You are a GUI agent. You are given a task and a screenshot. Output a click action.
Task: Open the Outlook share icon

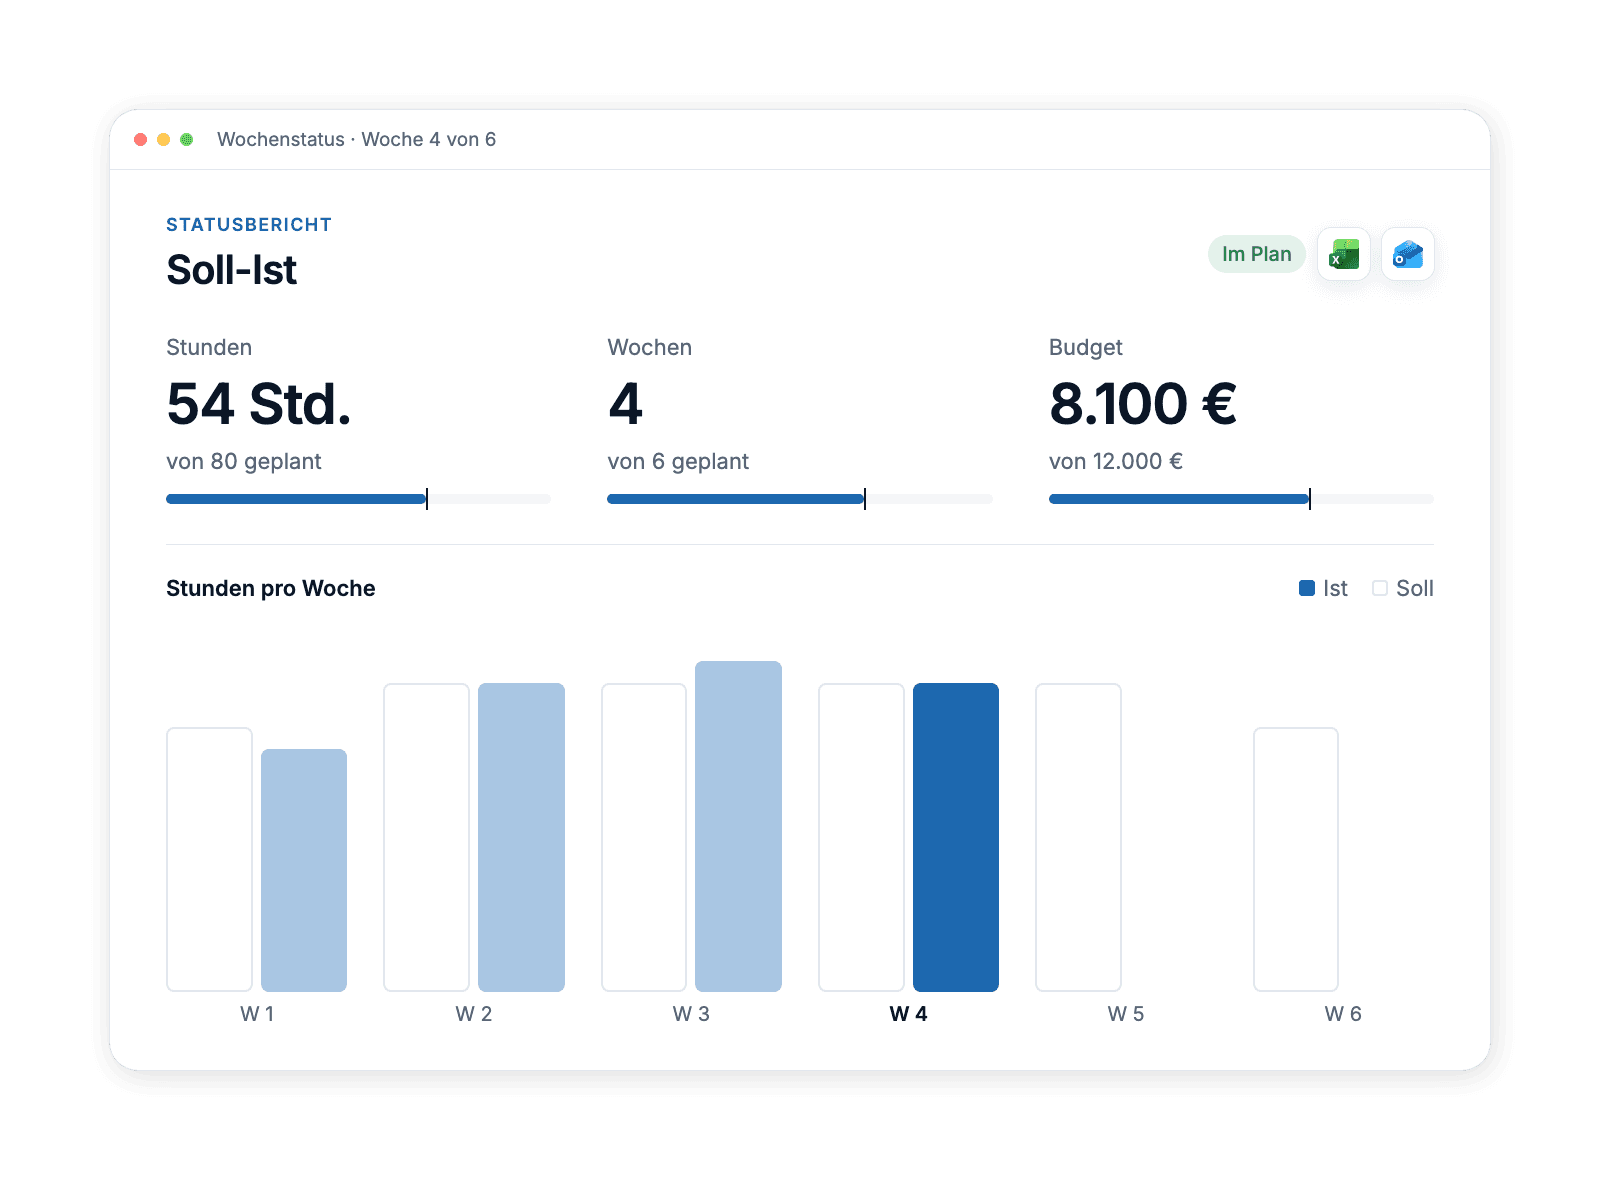tap(1408, 254)
